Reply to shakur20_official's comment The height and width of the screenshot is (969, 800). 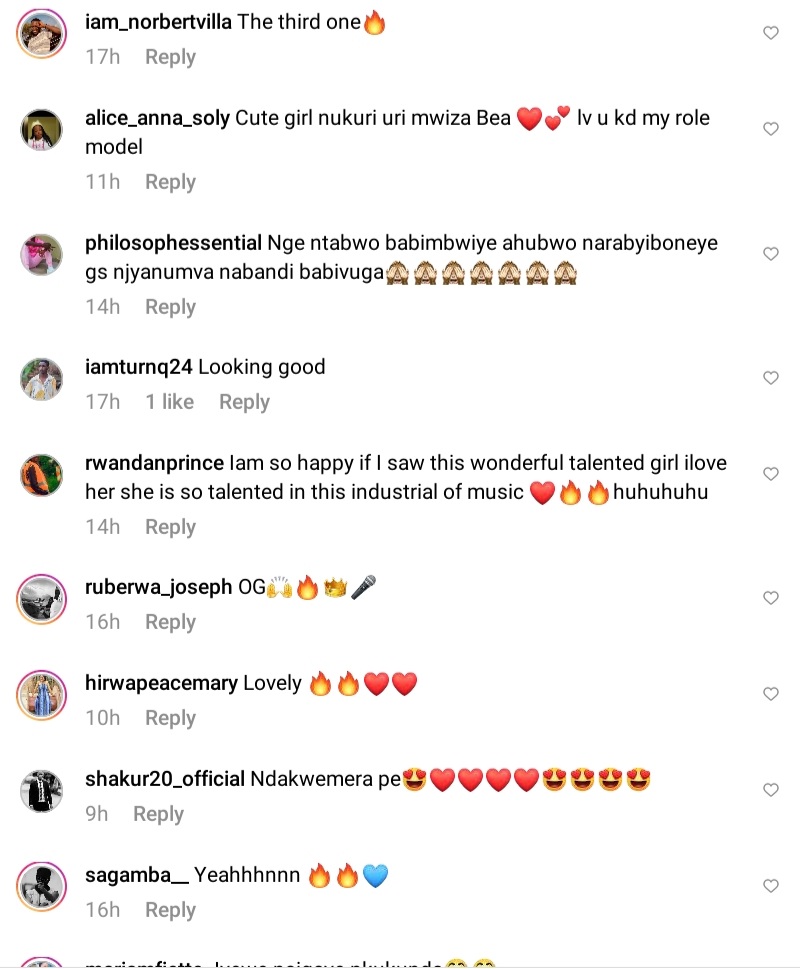pyautogui.click(x=158, y=814)
